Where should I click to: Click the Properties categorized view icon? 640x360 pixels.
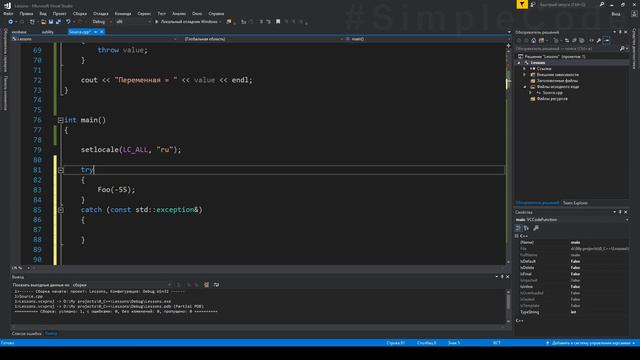coord(518,228)
